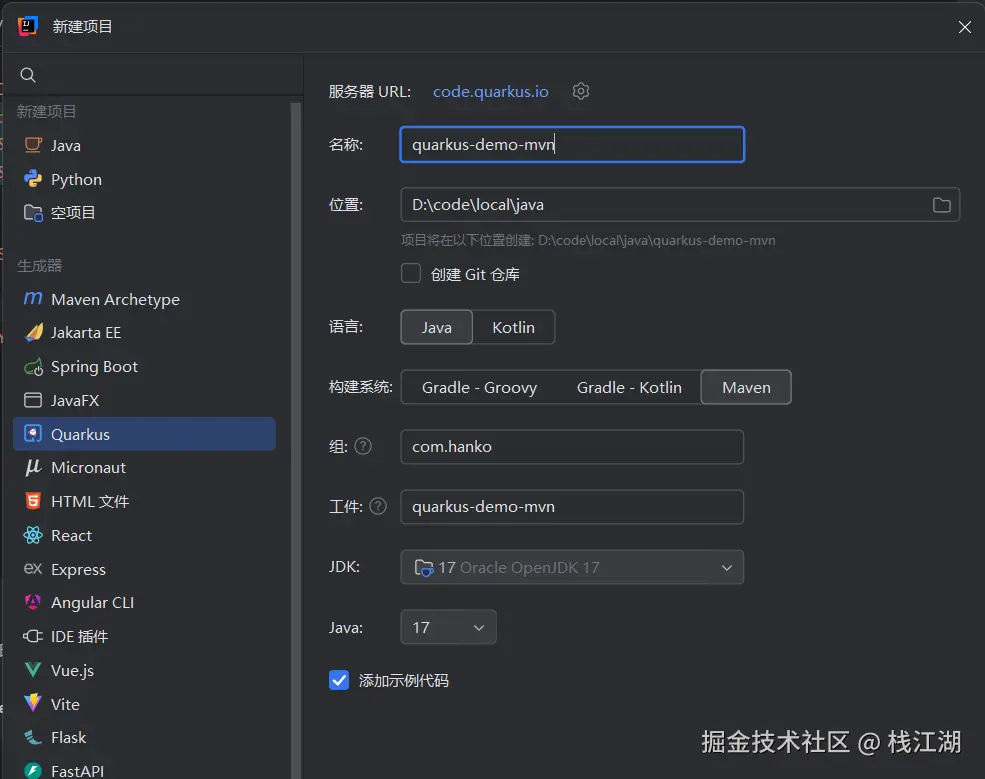Select IDE 插件 generator label

[80, 636]
